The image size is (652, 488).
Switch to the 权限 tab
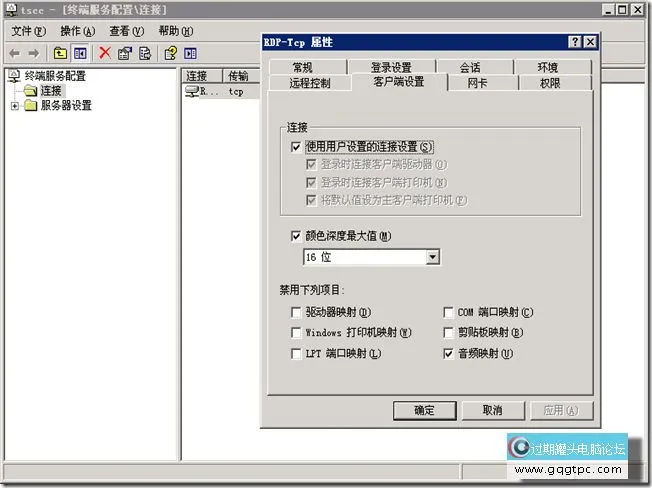click(x=555, y=83)
